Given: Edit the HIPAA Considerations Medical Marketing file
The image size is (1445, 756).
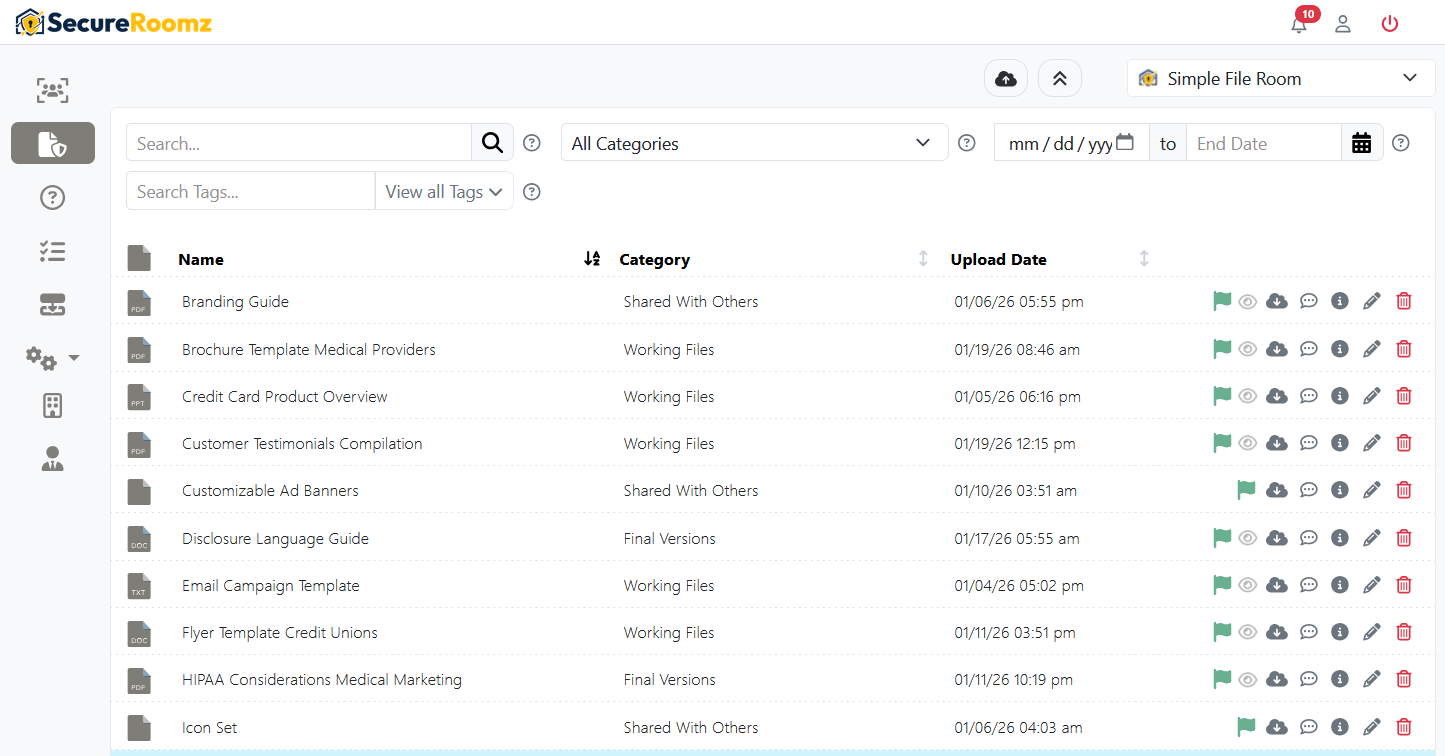Looking at the screenshot, I should point(1372,679).
